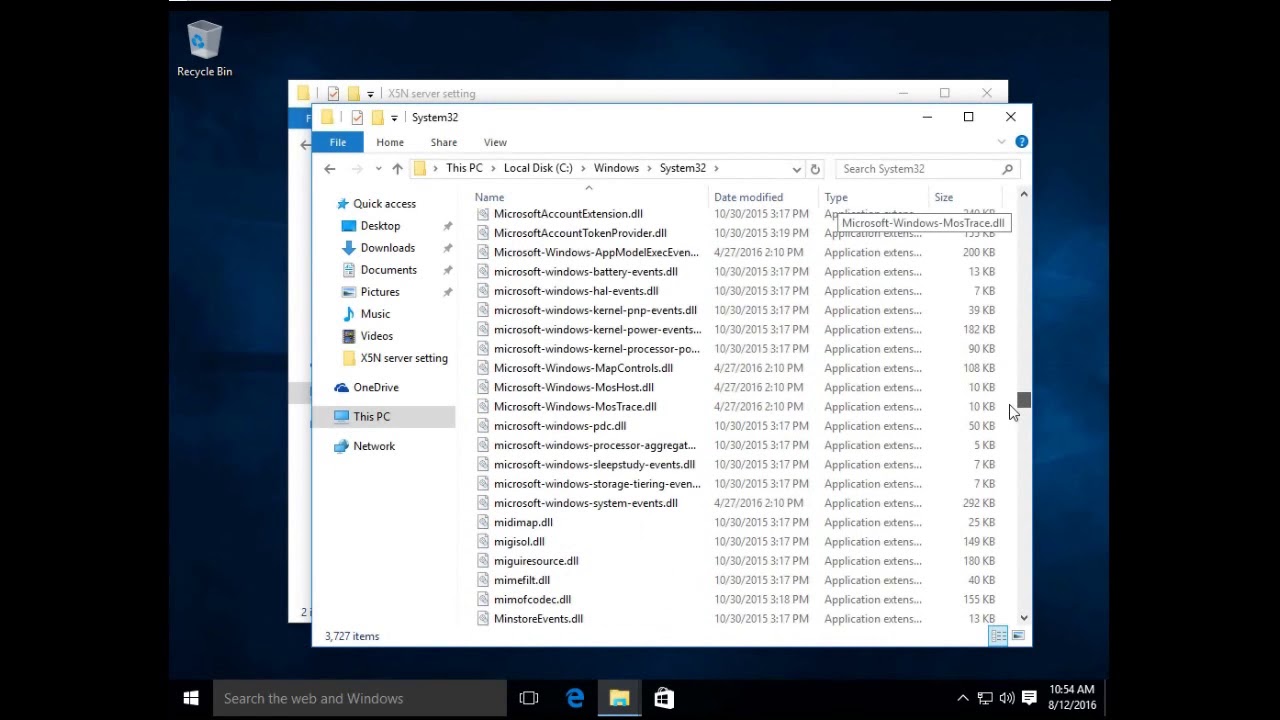Image resolution: width=1280 pixels, height=720 pixels.
Task: Open the File menu
Action: pyautogui.click(x=338, y=142)
